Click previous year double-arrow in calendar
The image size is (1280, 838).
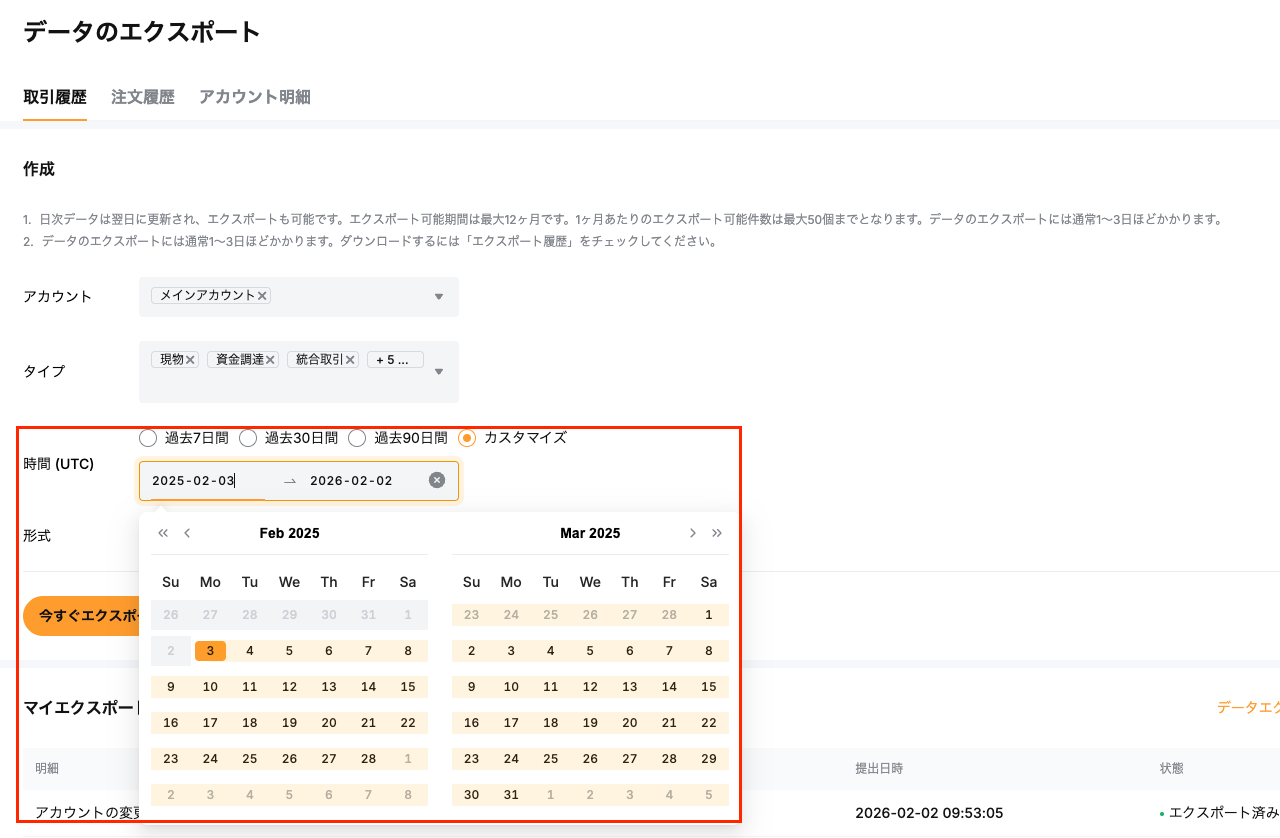point(163,533)
